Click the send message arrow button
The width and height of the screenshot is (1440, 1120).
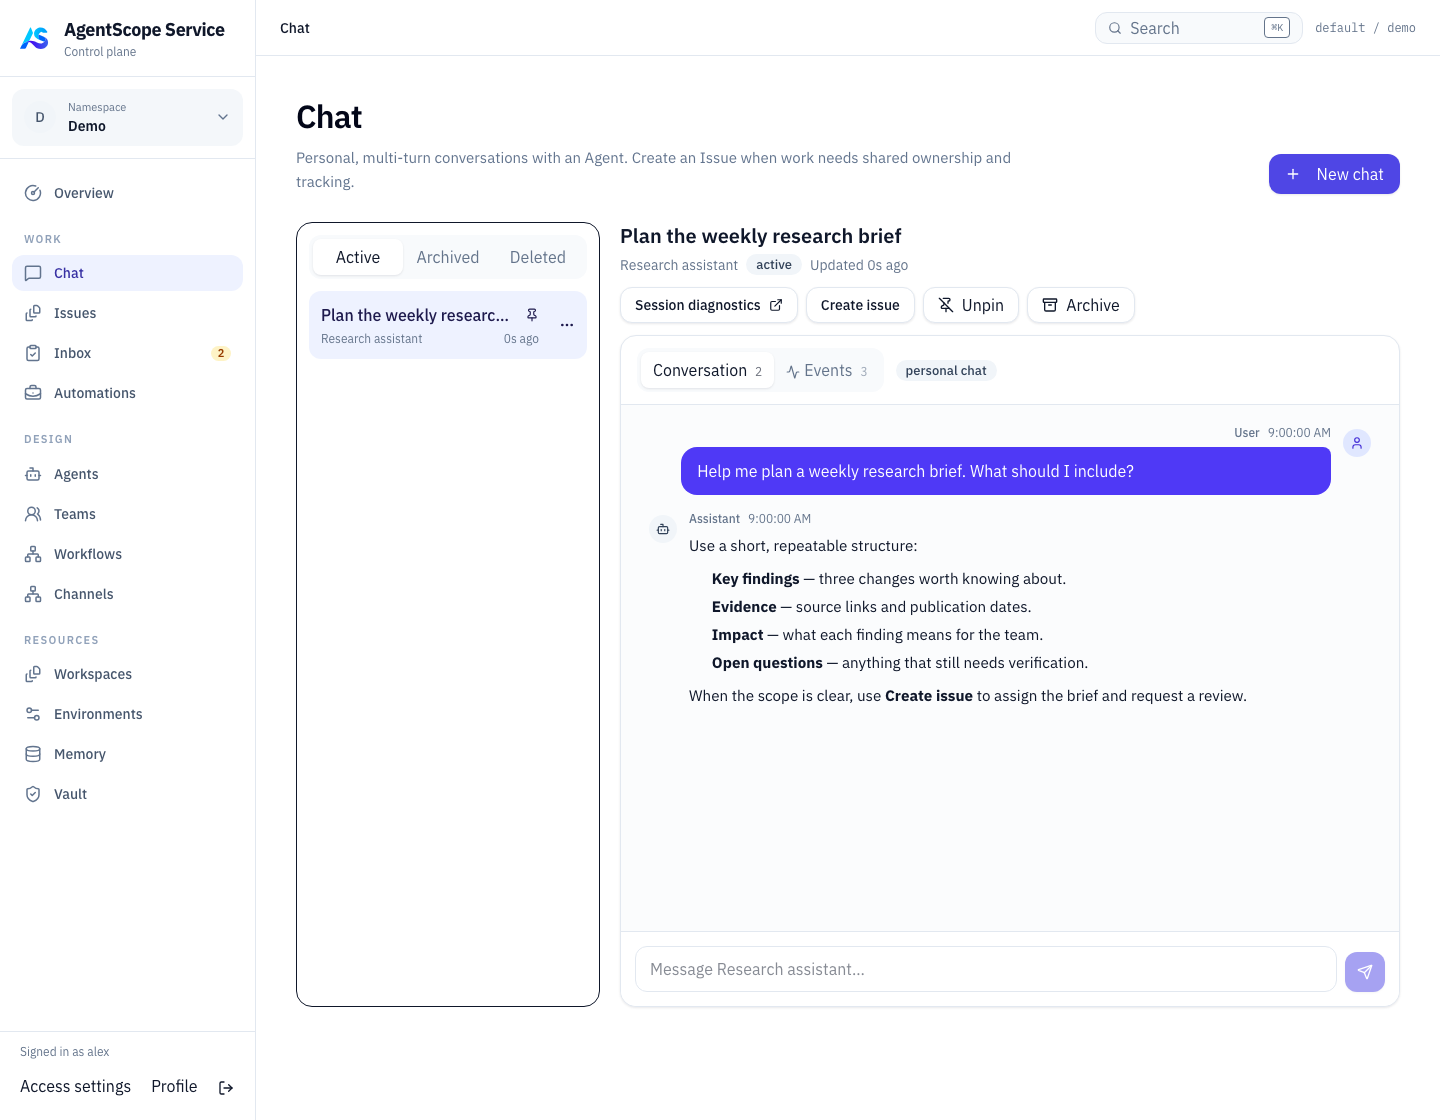(1365, 971)
